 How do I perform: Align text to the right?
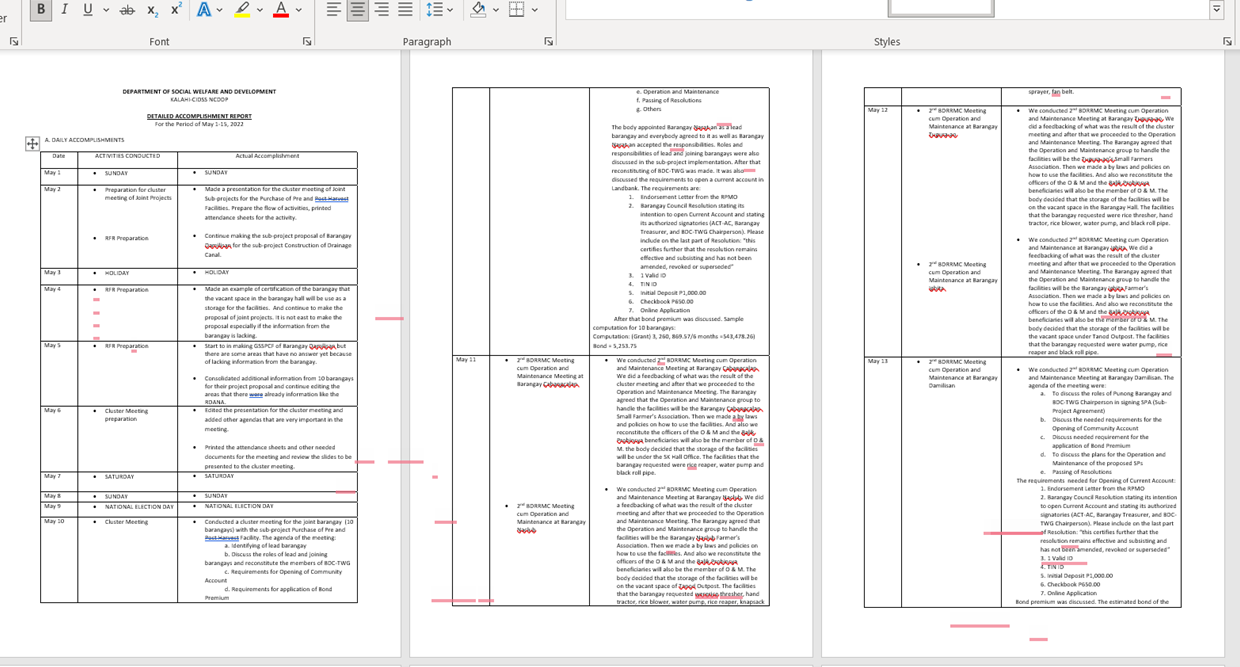click(x=381, y=9)
